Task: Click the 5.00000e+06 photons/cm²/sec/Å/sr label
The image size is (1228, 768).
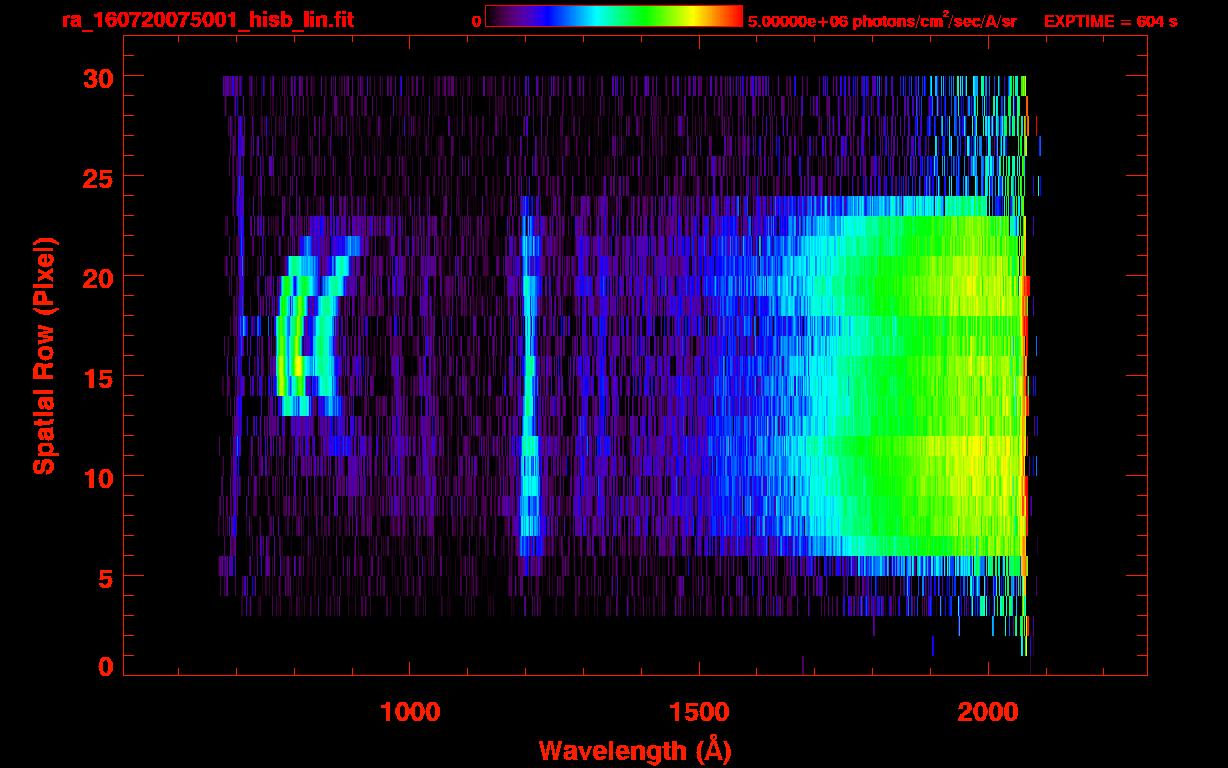Action: coord(882,20)
